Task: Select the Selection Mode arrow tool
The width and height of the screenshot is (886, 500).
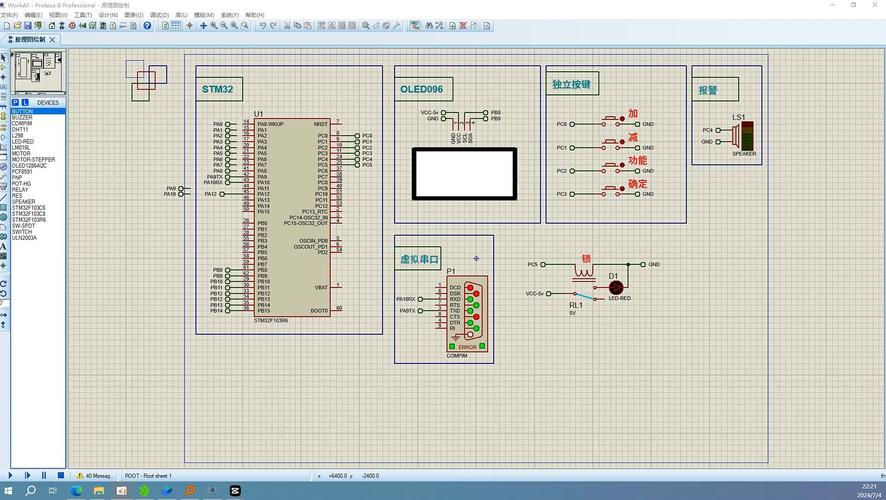Action: [3, 58]
